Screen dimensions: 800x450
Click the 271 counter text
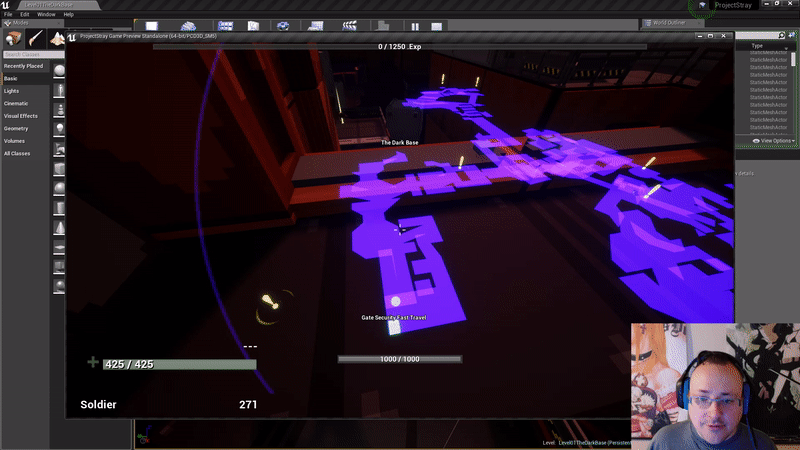tap(248, 405)
